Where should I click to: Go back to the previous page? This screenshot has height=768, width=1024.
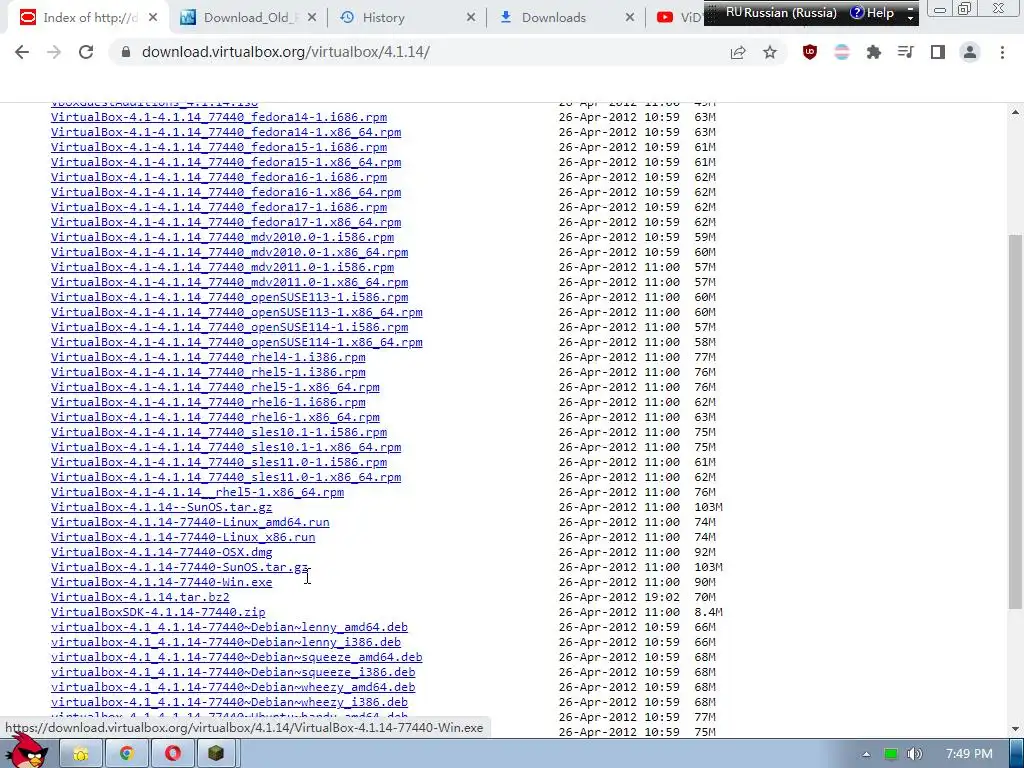coord(22,52)
